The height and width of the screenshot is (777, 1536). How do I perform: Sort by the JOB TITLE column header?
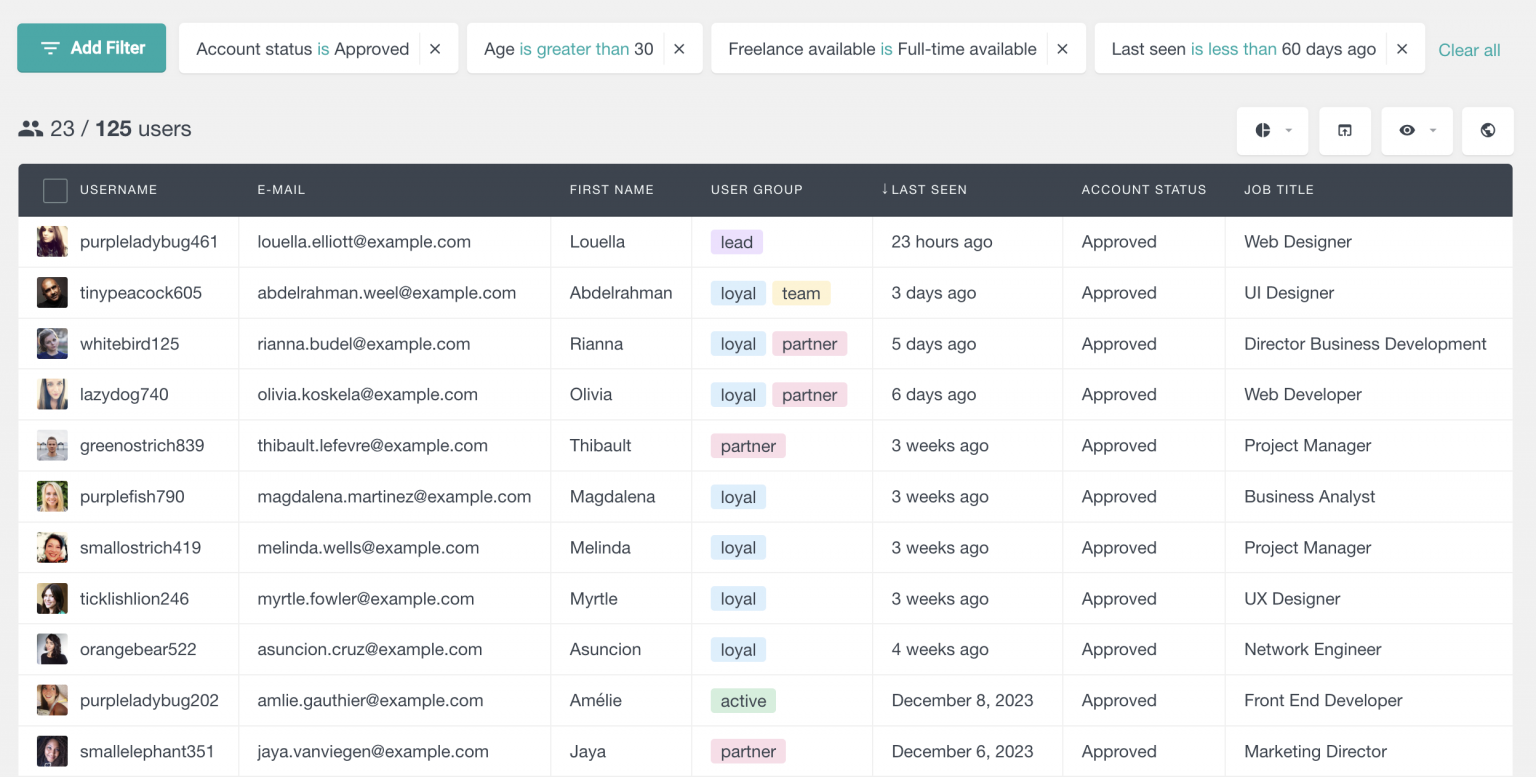tap(1279, 190)
